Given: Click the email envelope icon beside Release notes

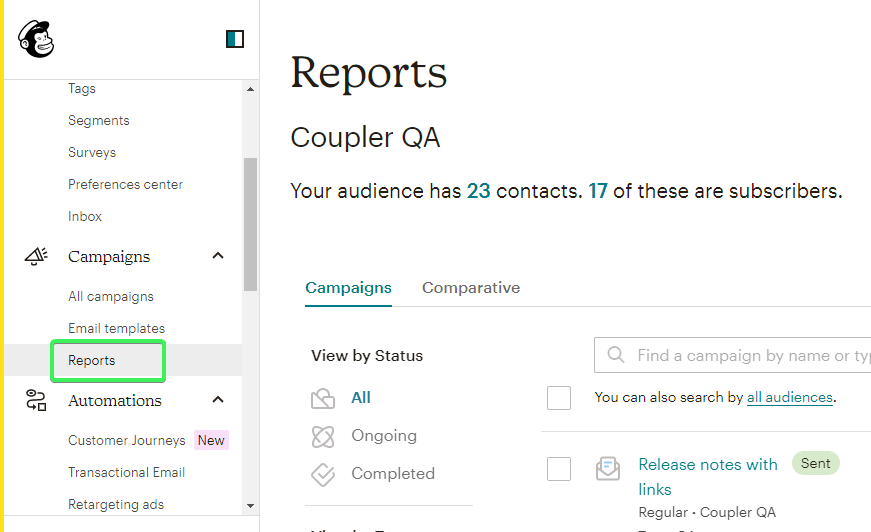Looking at the screenshot, I should pos(608,469).
